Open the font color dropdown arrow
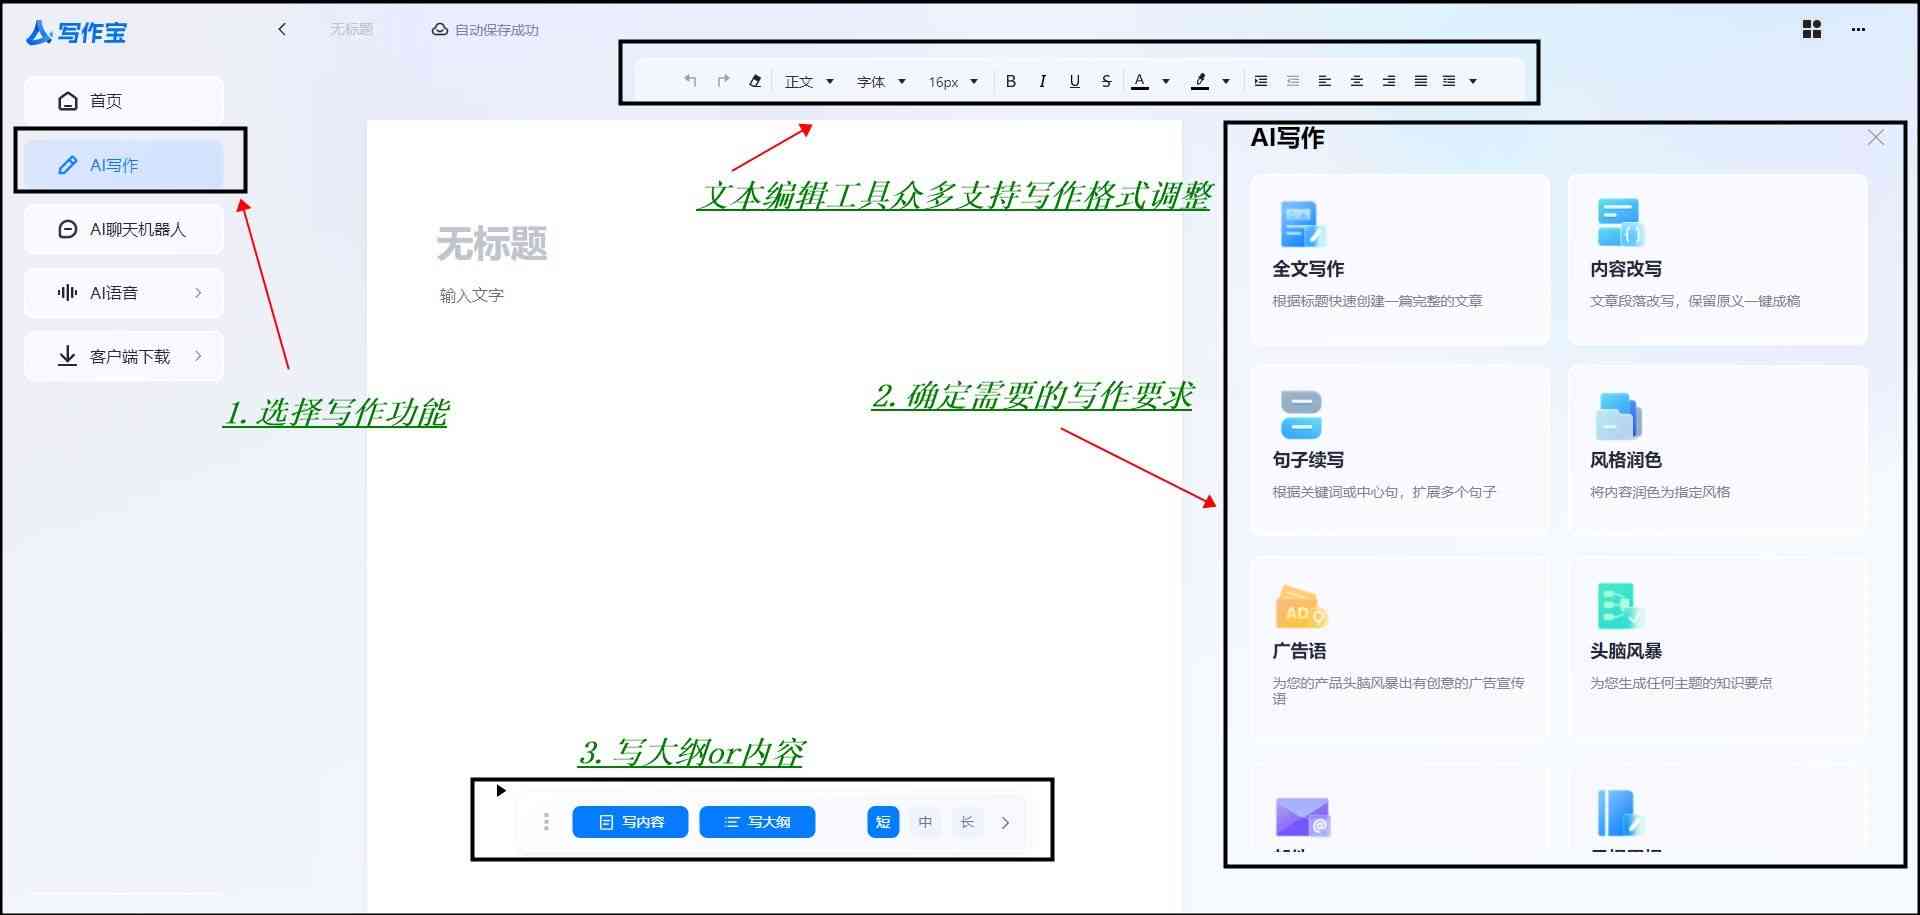This screenshot has width=1920, height=915. 1166,82
